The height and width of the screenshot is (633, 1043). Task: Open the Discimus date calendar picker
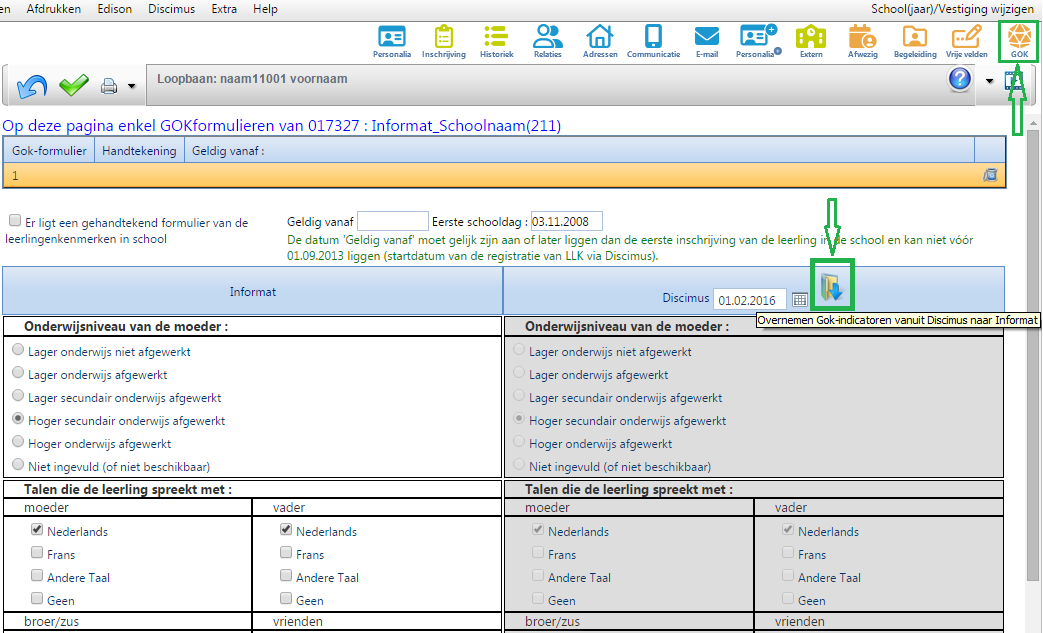pyautogui.click(x=800, y=300)
